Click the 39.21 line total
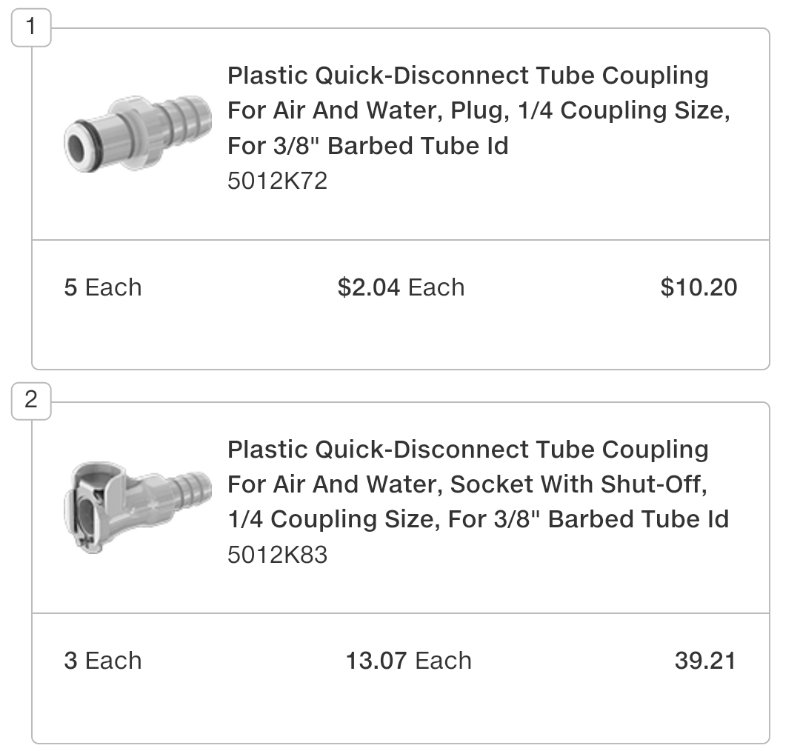The image size is (800, 751). point(705,661)
